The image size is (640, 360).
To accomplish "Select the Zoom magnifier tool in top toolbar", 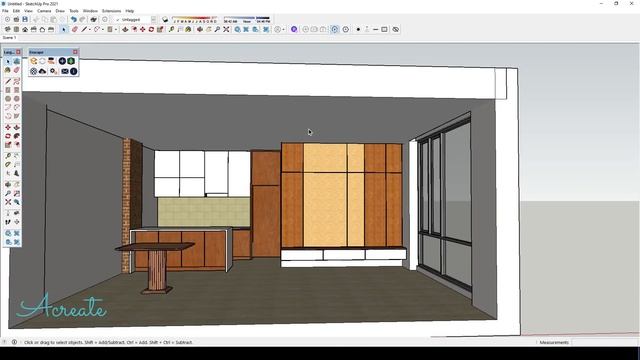I will 218,29.
